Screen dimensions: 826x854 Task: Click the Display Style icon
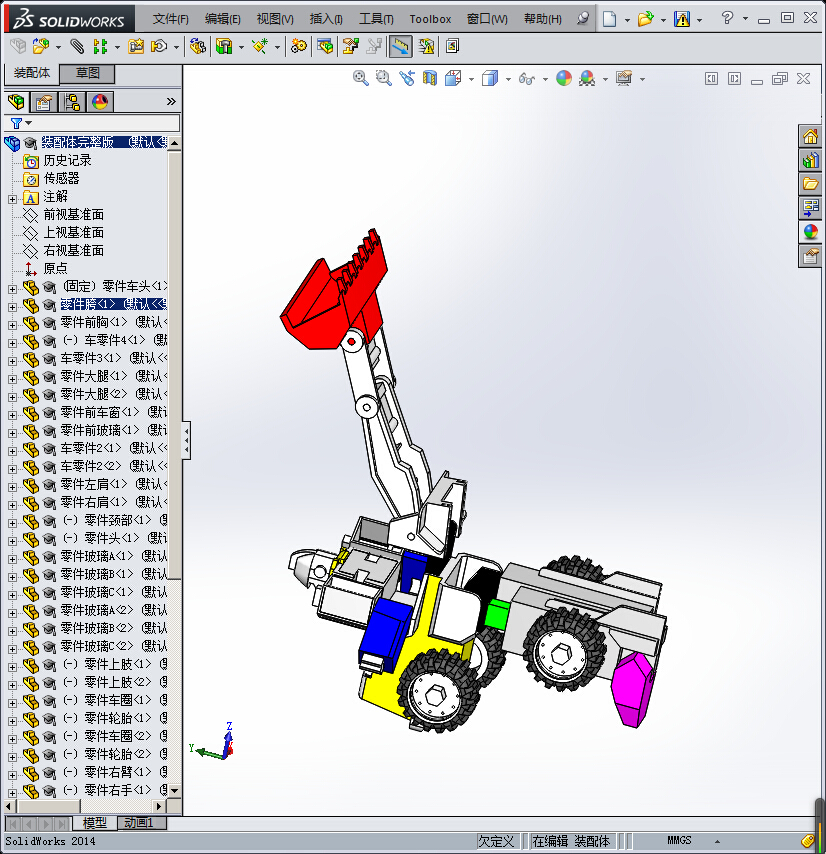click(x=490, y=78)
